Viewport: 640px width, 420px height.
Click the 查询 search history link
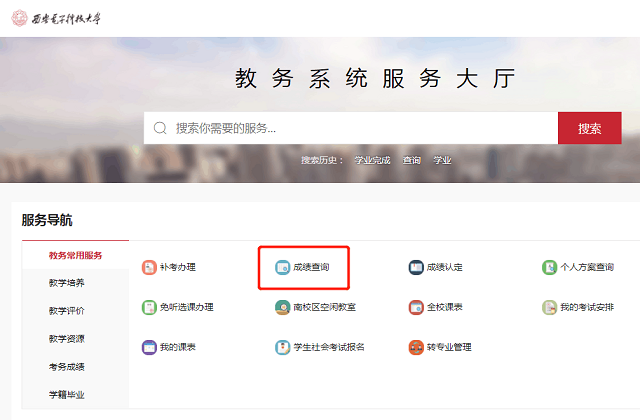coord(412,160)
